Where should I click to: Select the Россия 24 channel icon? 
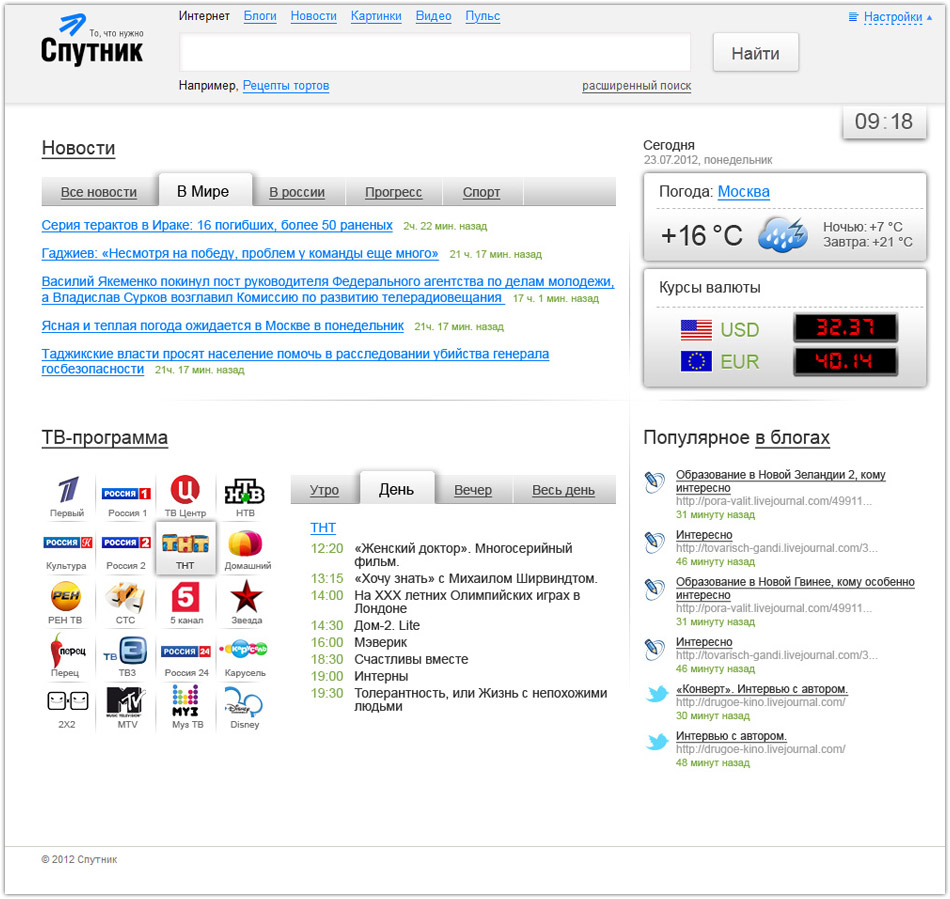(186, 651)
